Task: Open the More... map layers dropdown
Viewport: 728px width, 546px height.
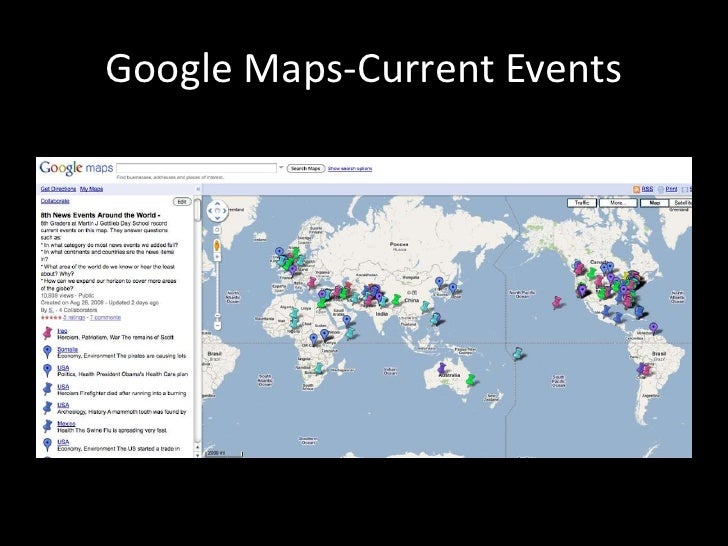Action: tap(619, 203)
